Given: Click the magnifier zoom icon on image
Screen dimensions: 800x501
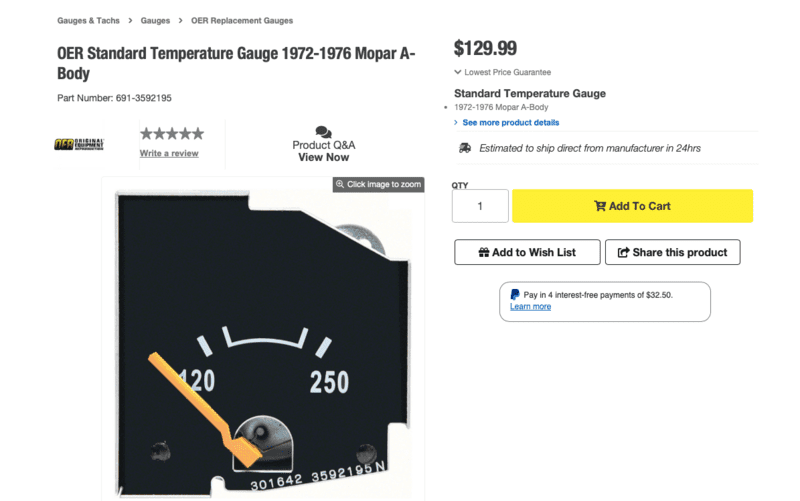Looking at the screenshot, I should pyautogui.click(x=340, y=184).
